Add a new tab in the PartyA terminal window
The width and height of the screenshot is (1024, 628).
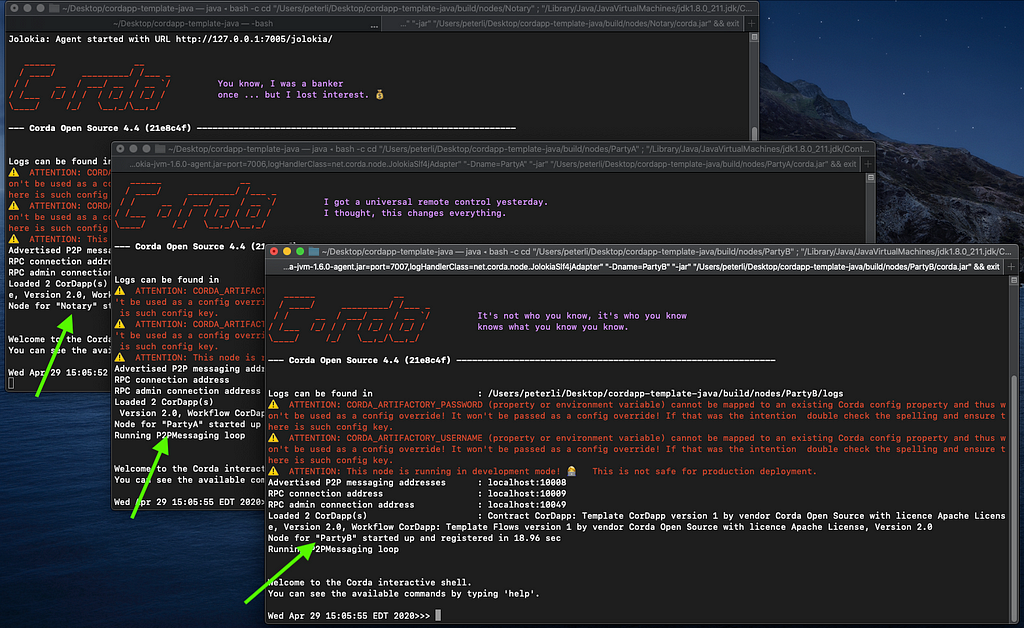(868, 164)
